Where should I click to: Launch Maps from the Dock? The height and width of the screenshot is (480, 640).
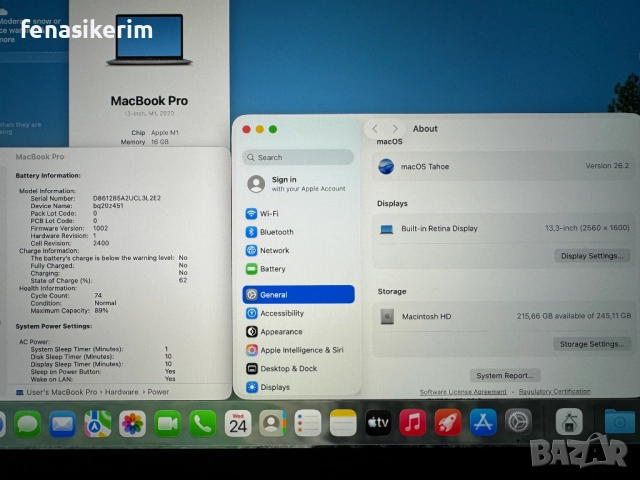pyautogui.click(x=98, y=424)
